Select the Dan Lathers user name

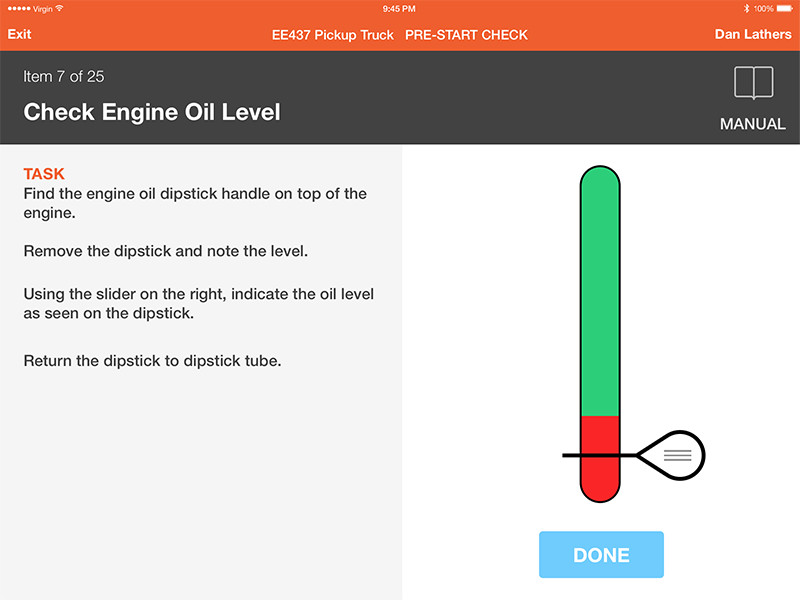pyautogui.click(x=753, y=34)
